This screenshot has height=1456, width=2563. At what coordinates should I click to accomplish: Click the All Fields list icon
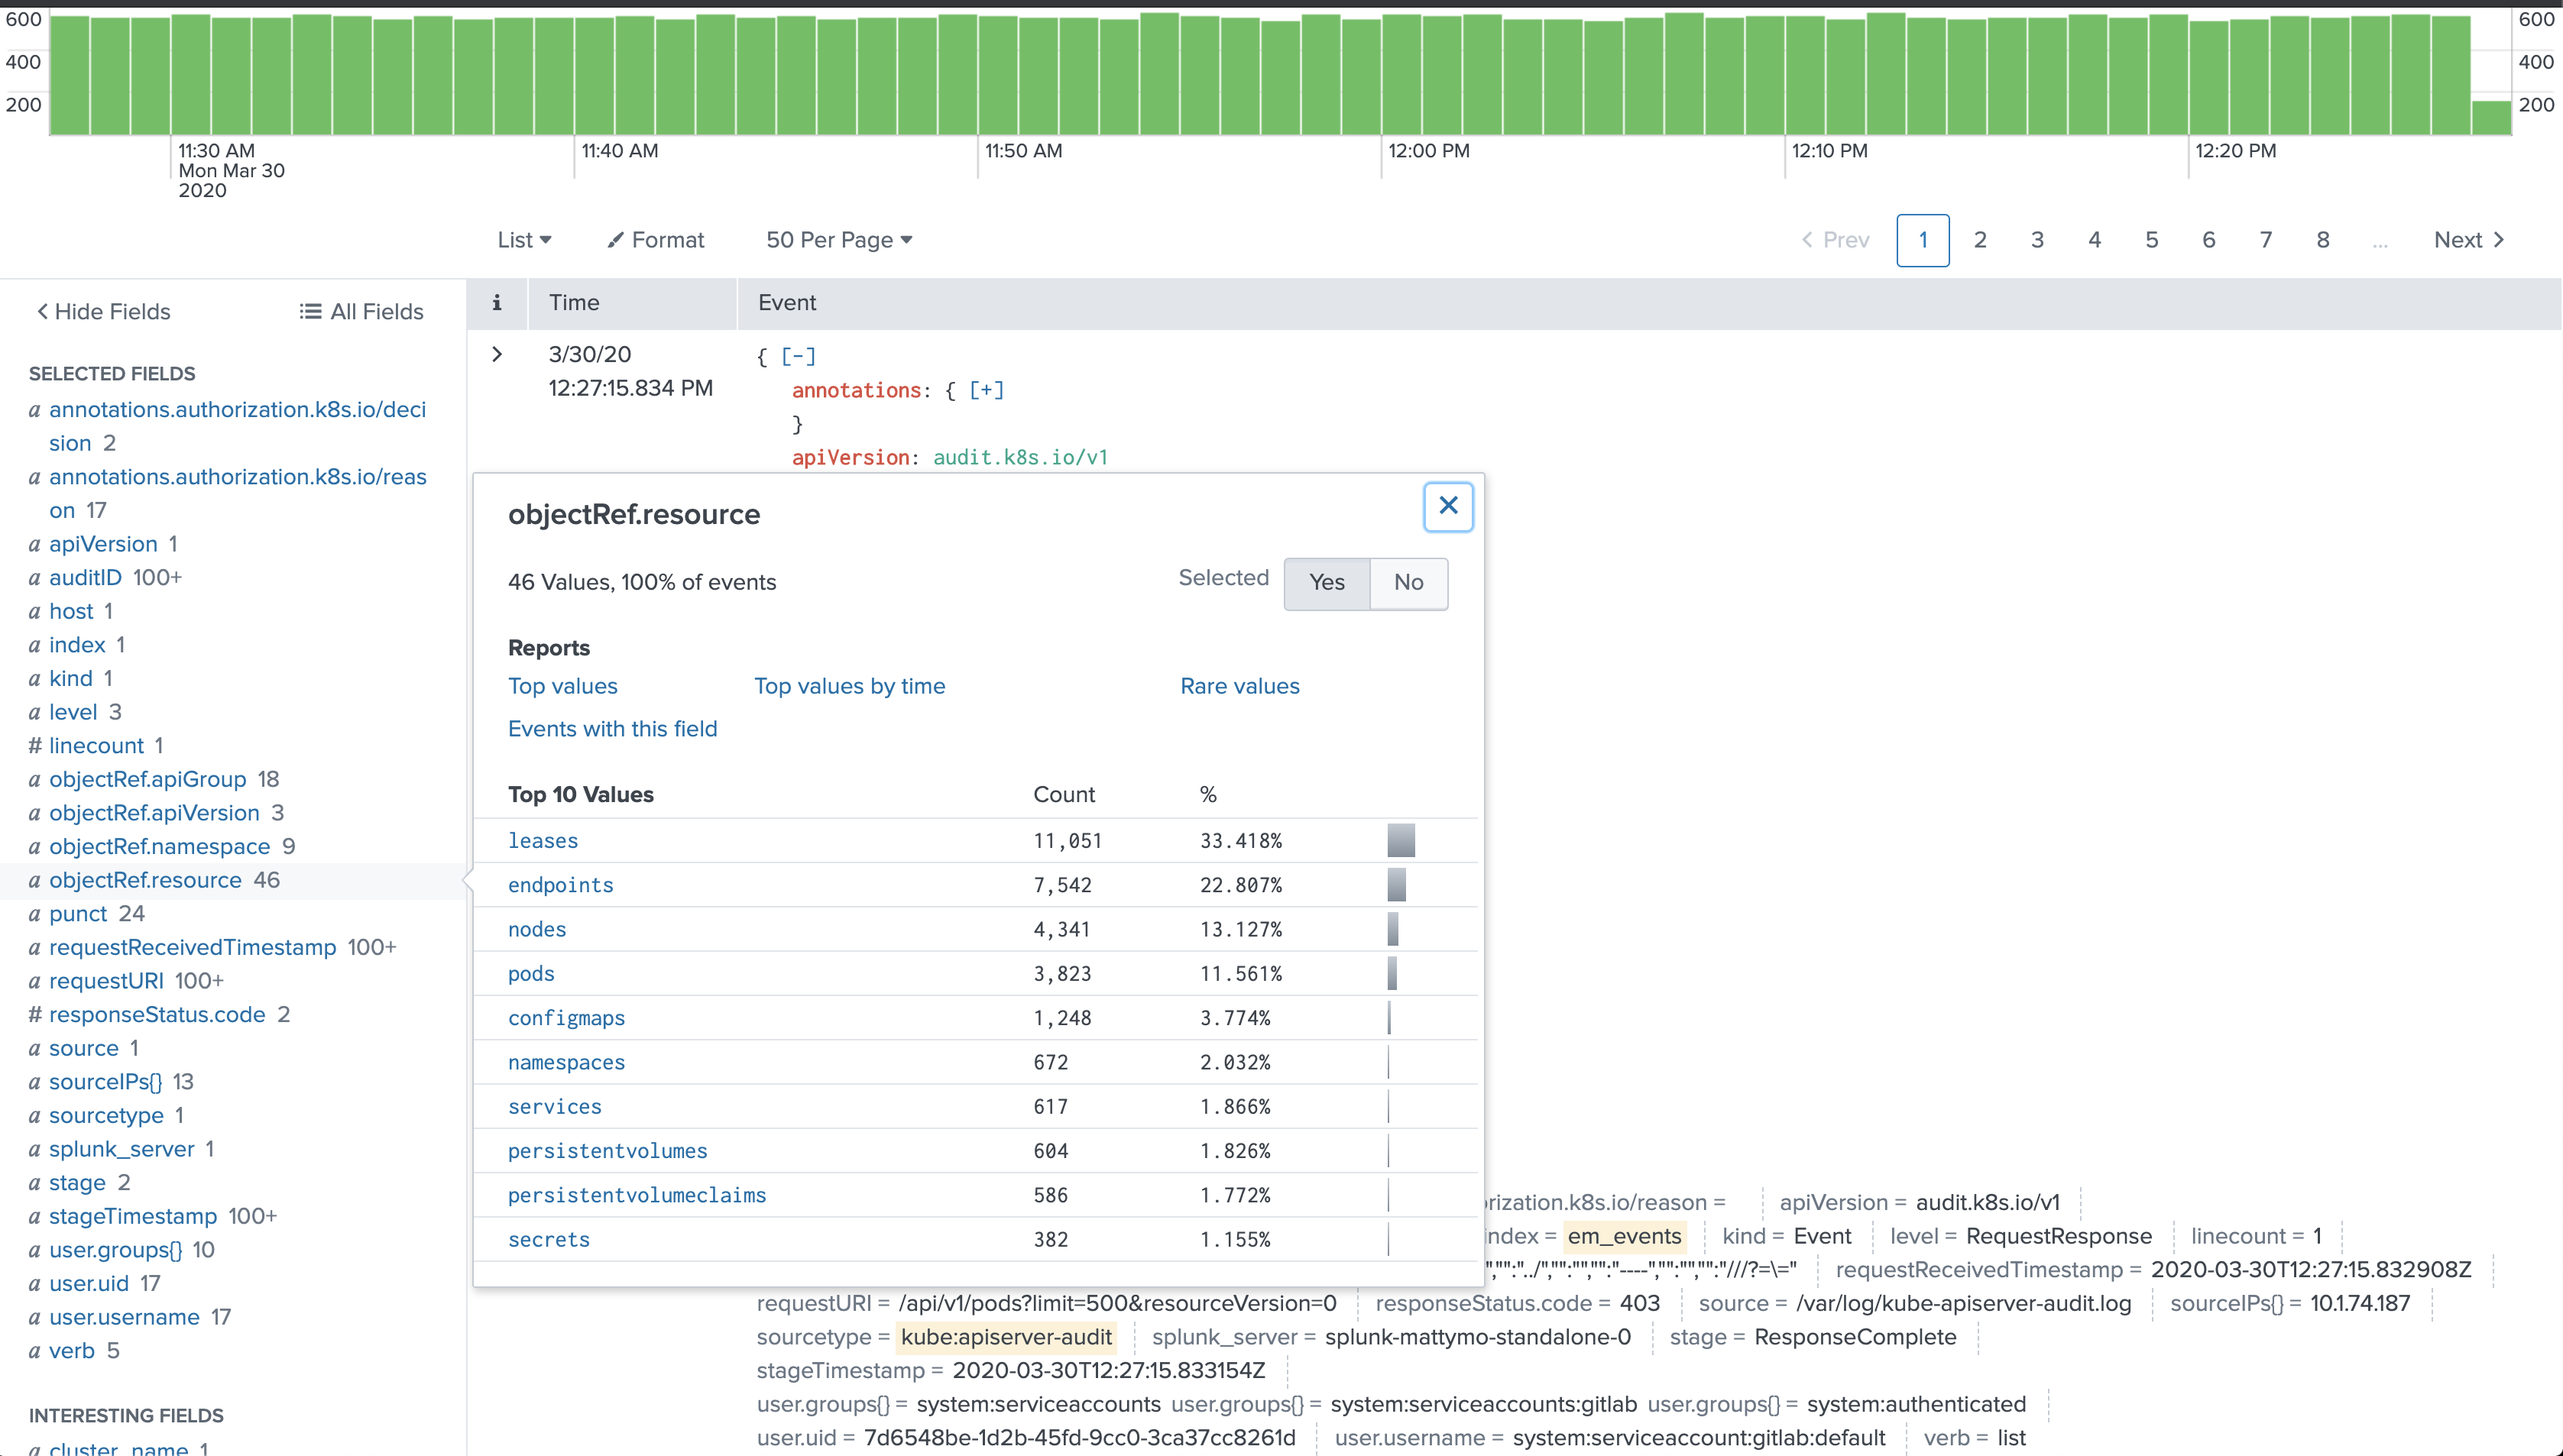(310, 312)
